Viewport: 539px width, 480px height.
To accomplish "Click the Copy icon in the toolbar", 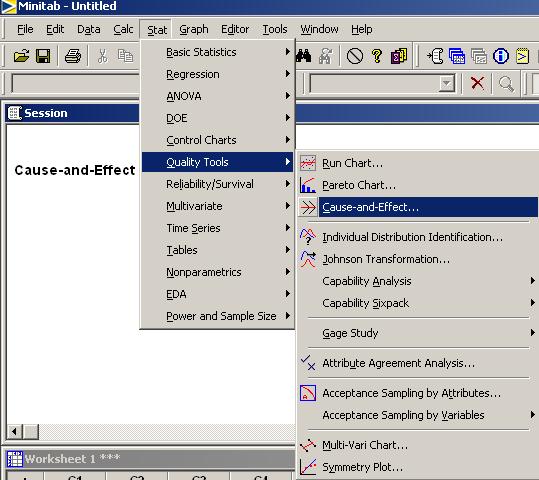I will click(125, 56).
